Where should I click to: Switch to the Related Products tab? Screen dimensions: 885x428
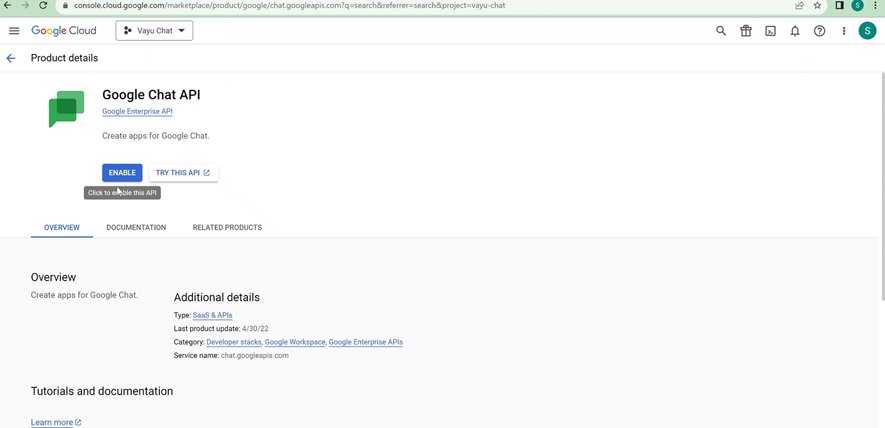click(x=227, y=228)
